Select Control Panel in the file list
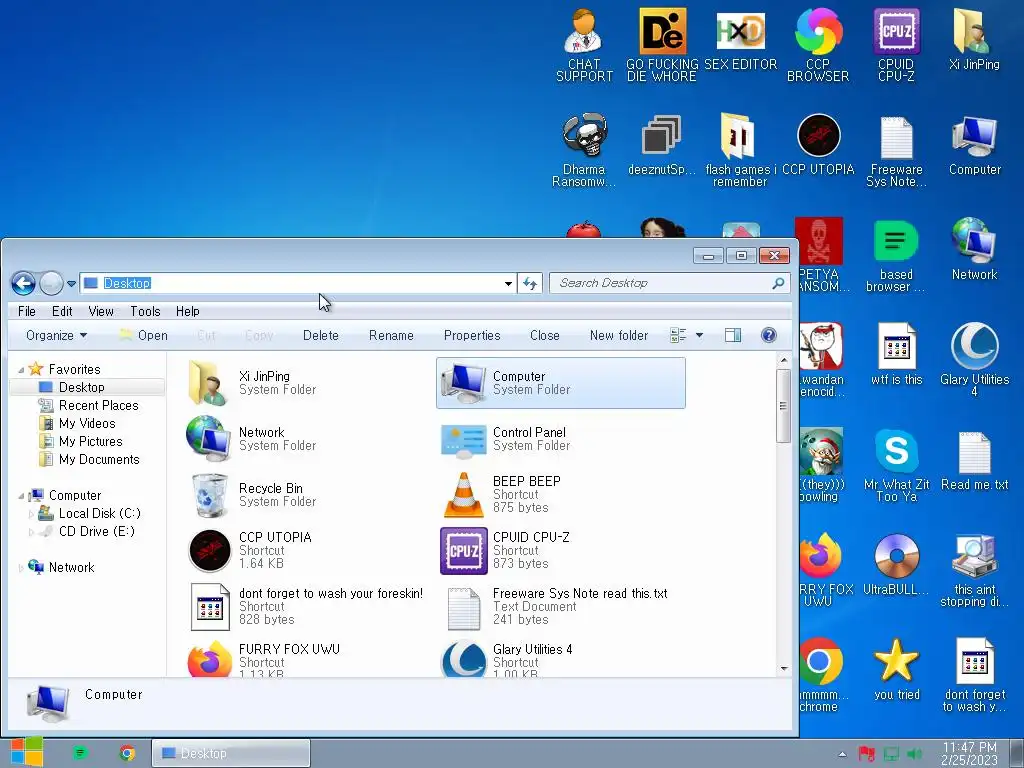 (505, 439)
